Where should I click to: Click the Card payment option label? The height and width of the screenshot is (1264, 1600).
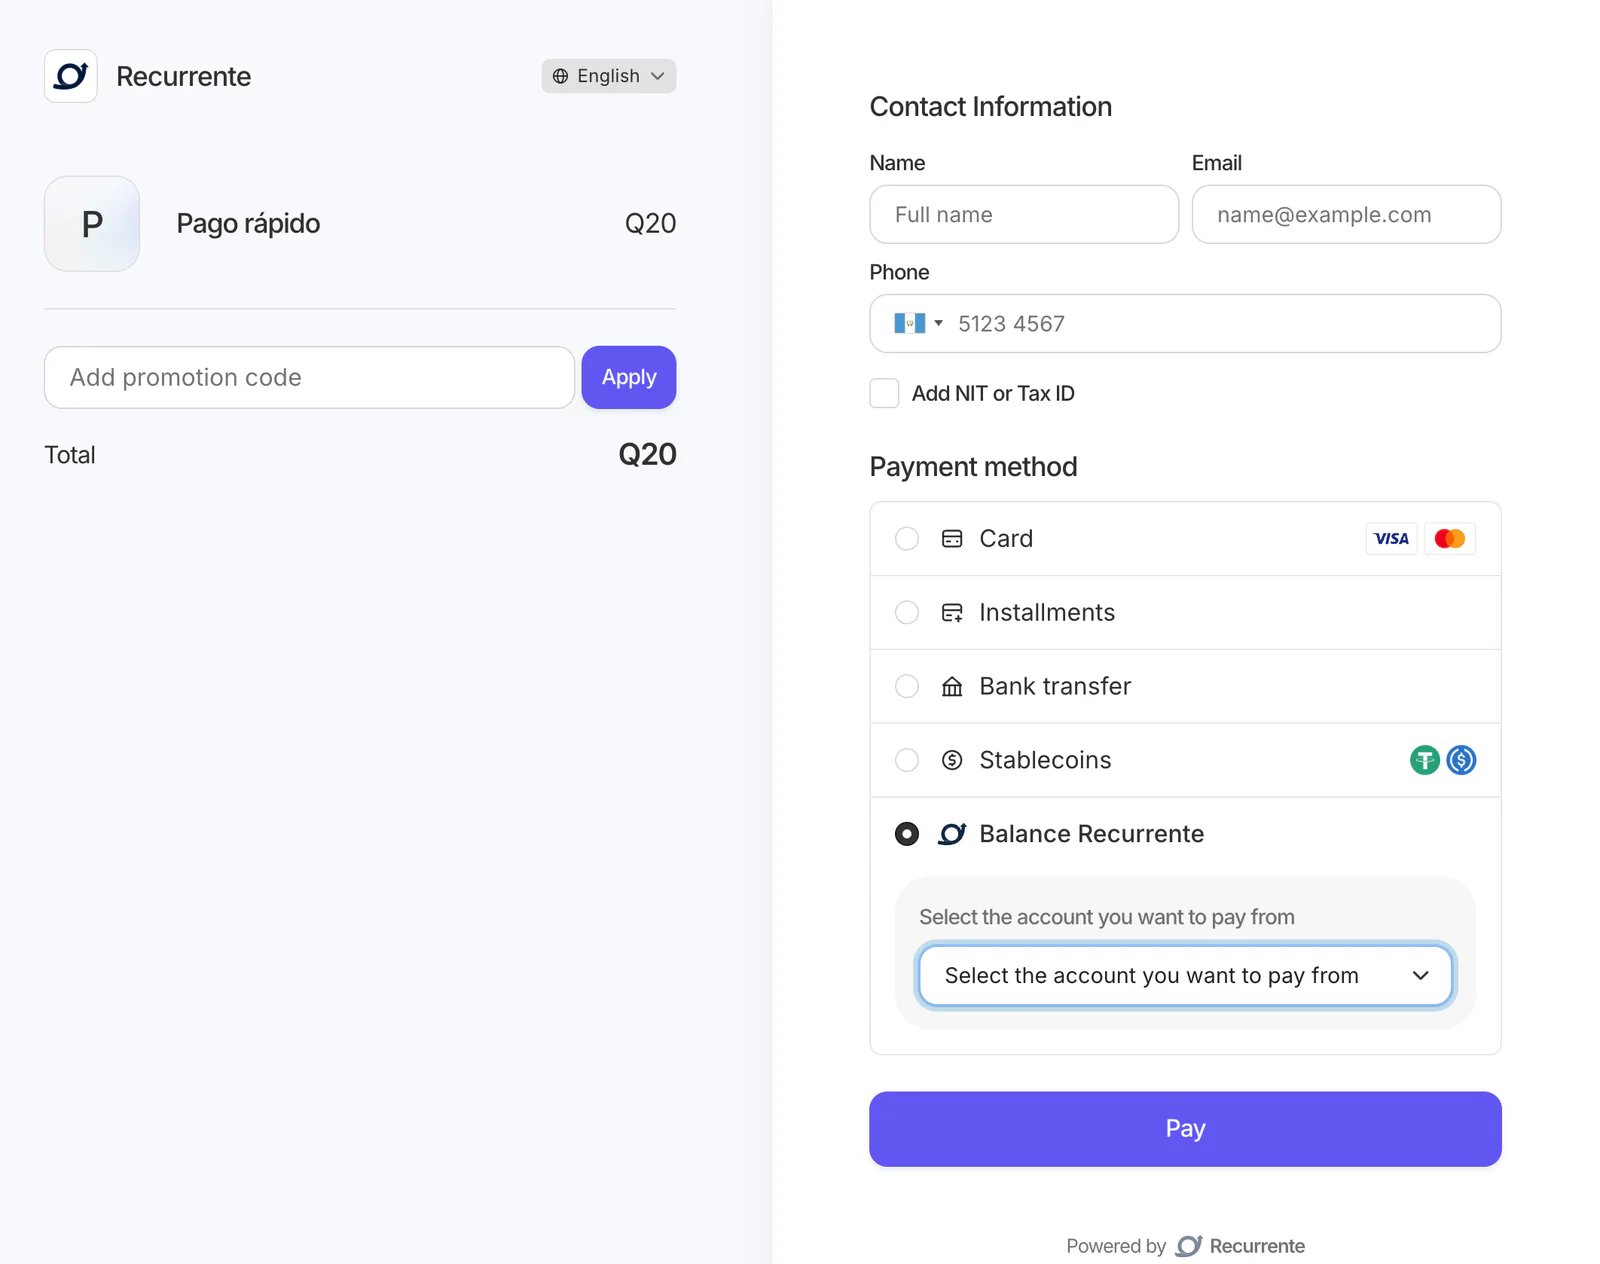(1006, 539)
